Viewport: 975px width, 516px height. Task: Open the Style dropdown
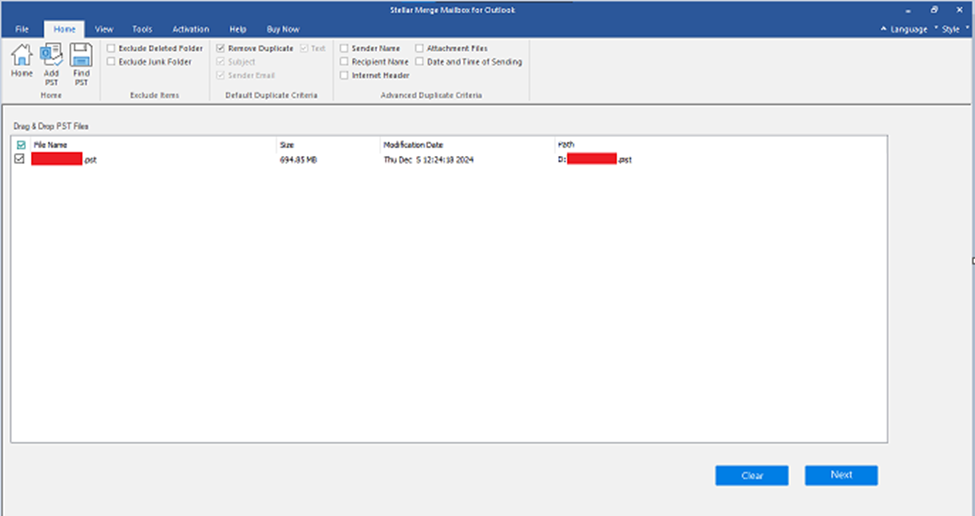point(953,29)
